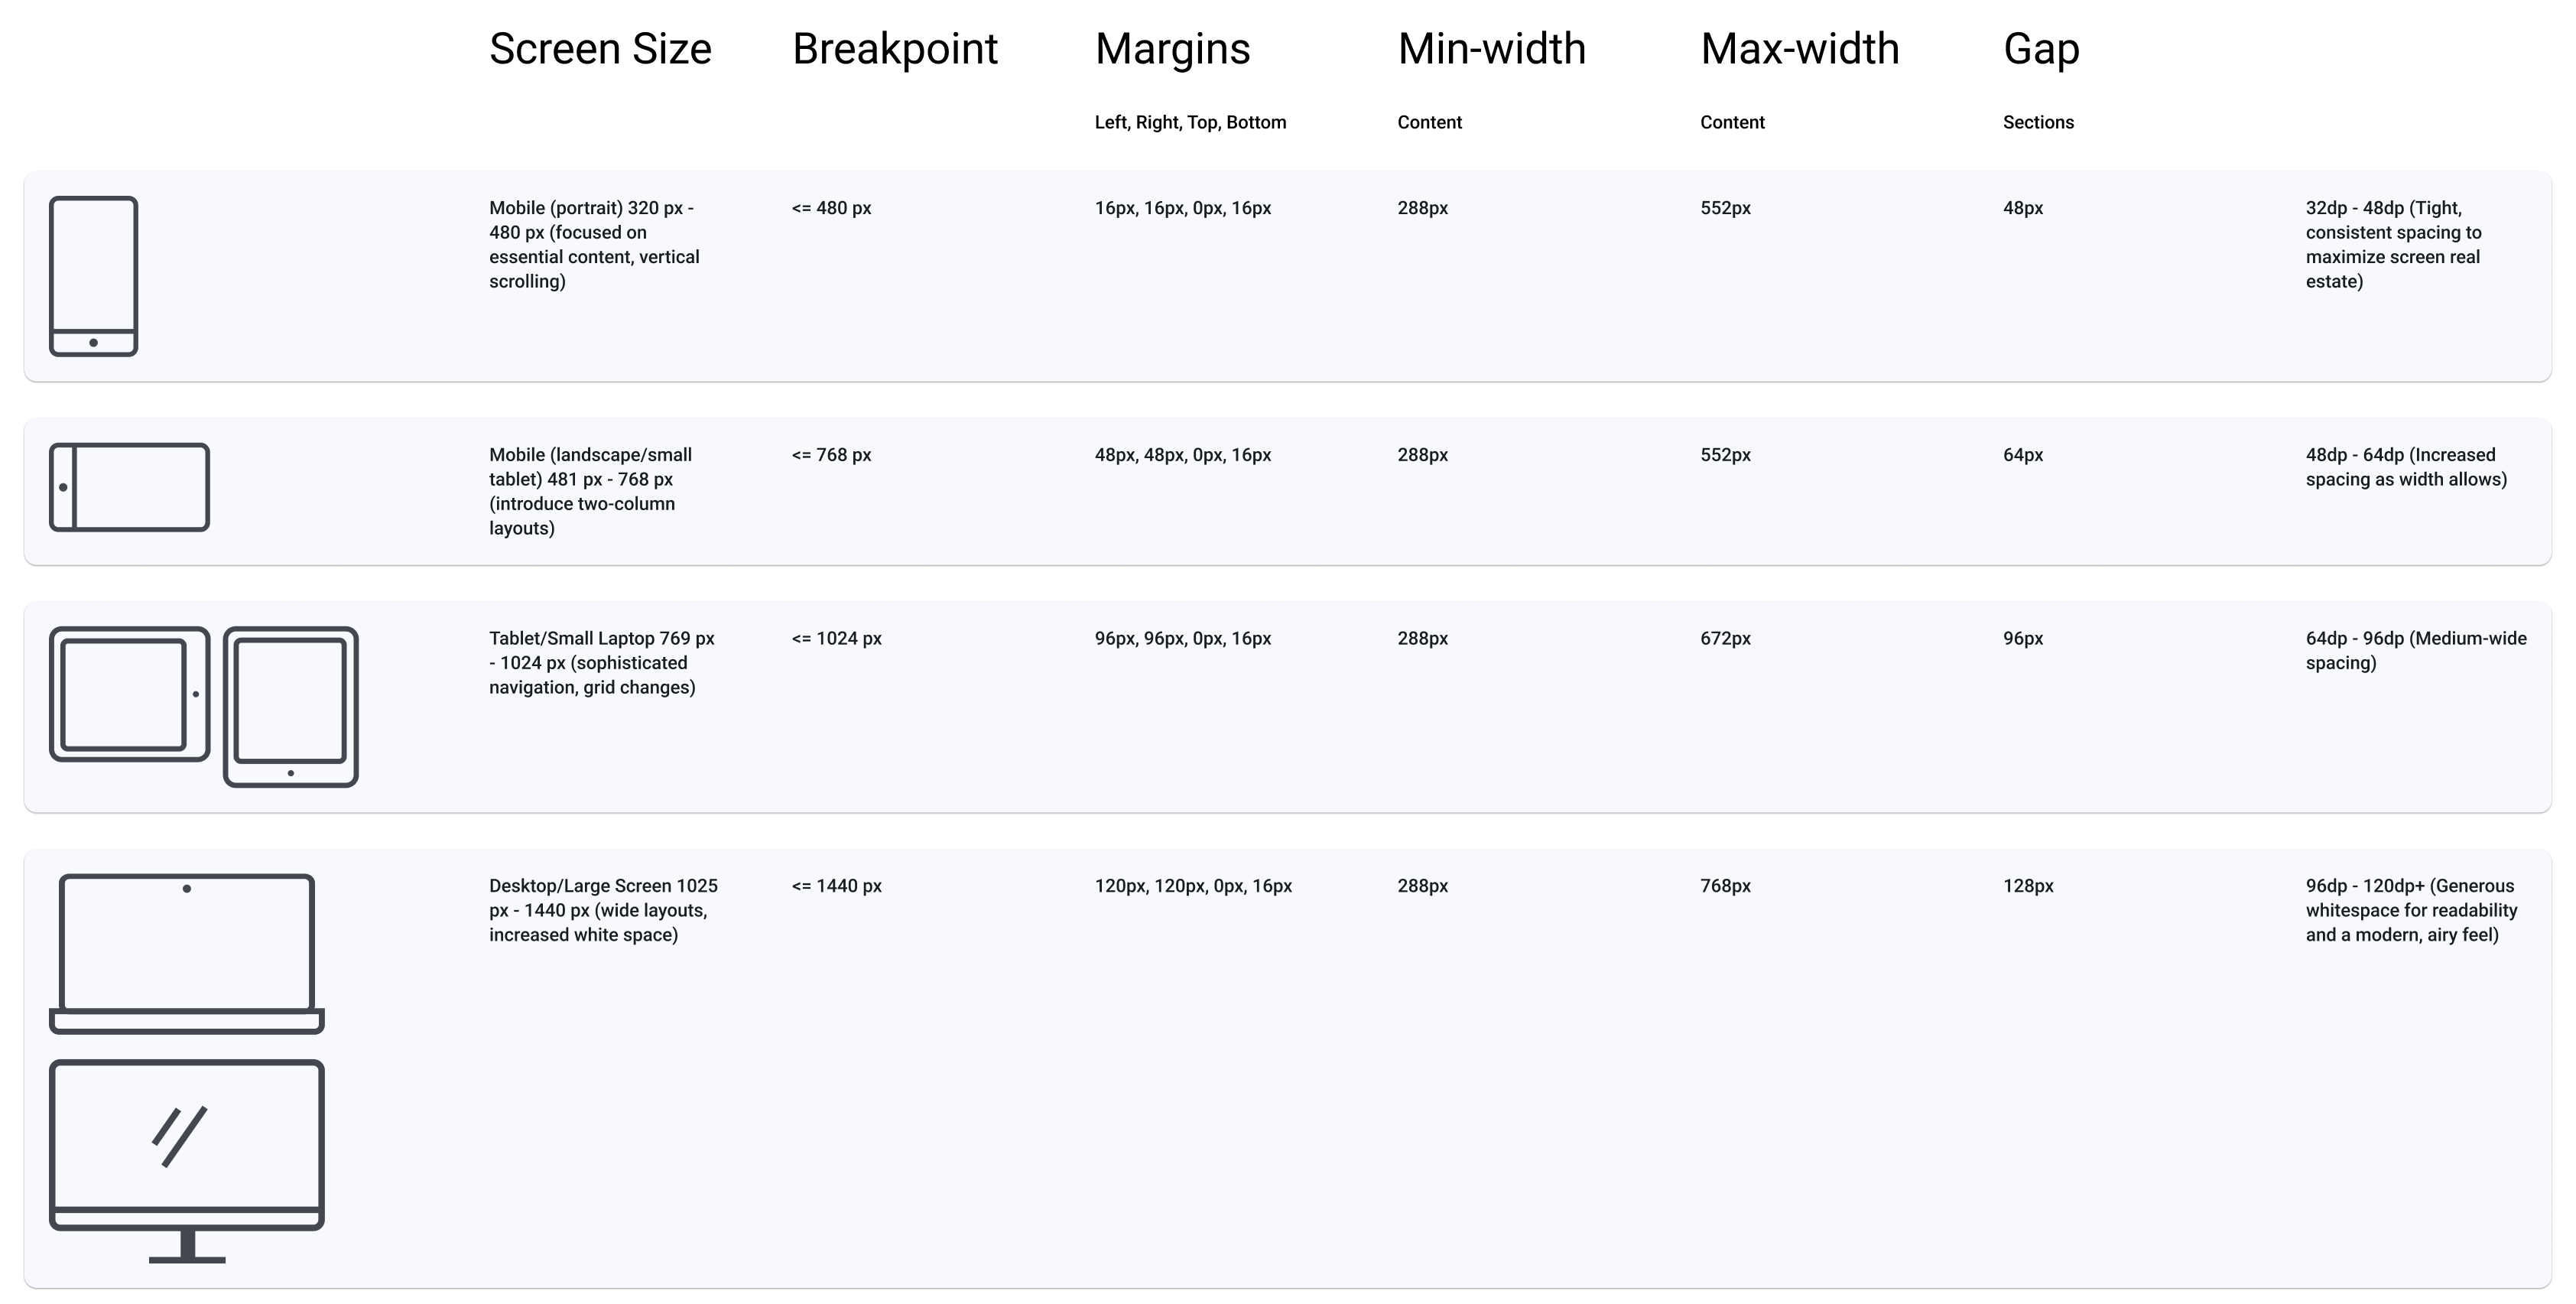Click the '32dp - 48dp (Tight' spacing note
The image size is (2576, 1304).
coord(2394,245)
